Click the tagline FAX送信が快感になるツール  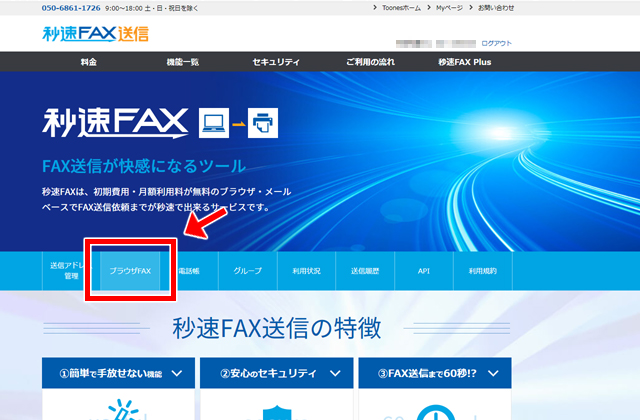click(144, 166)
